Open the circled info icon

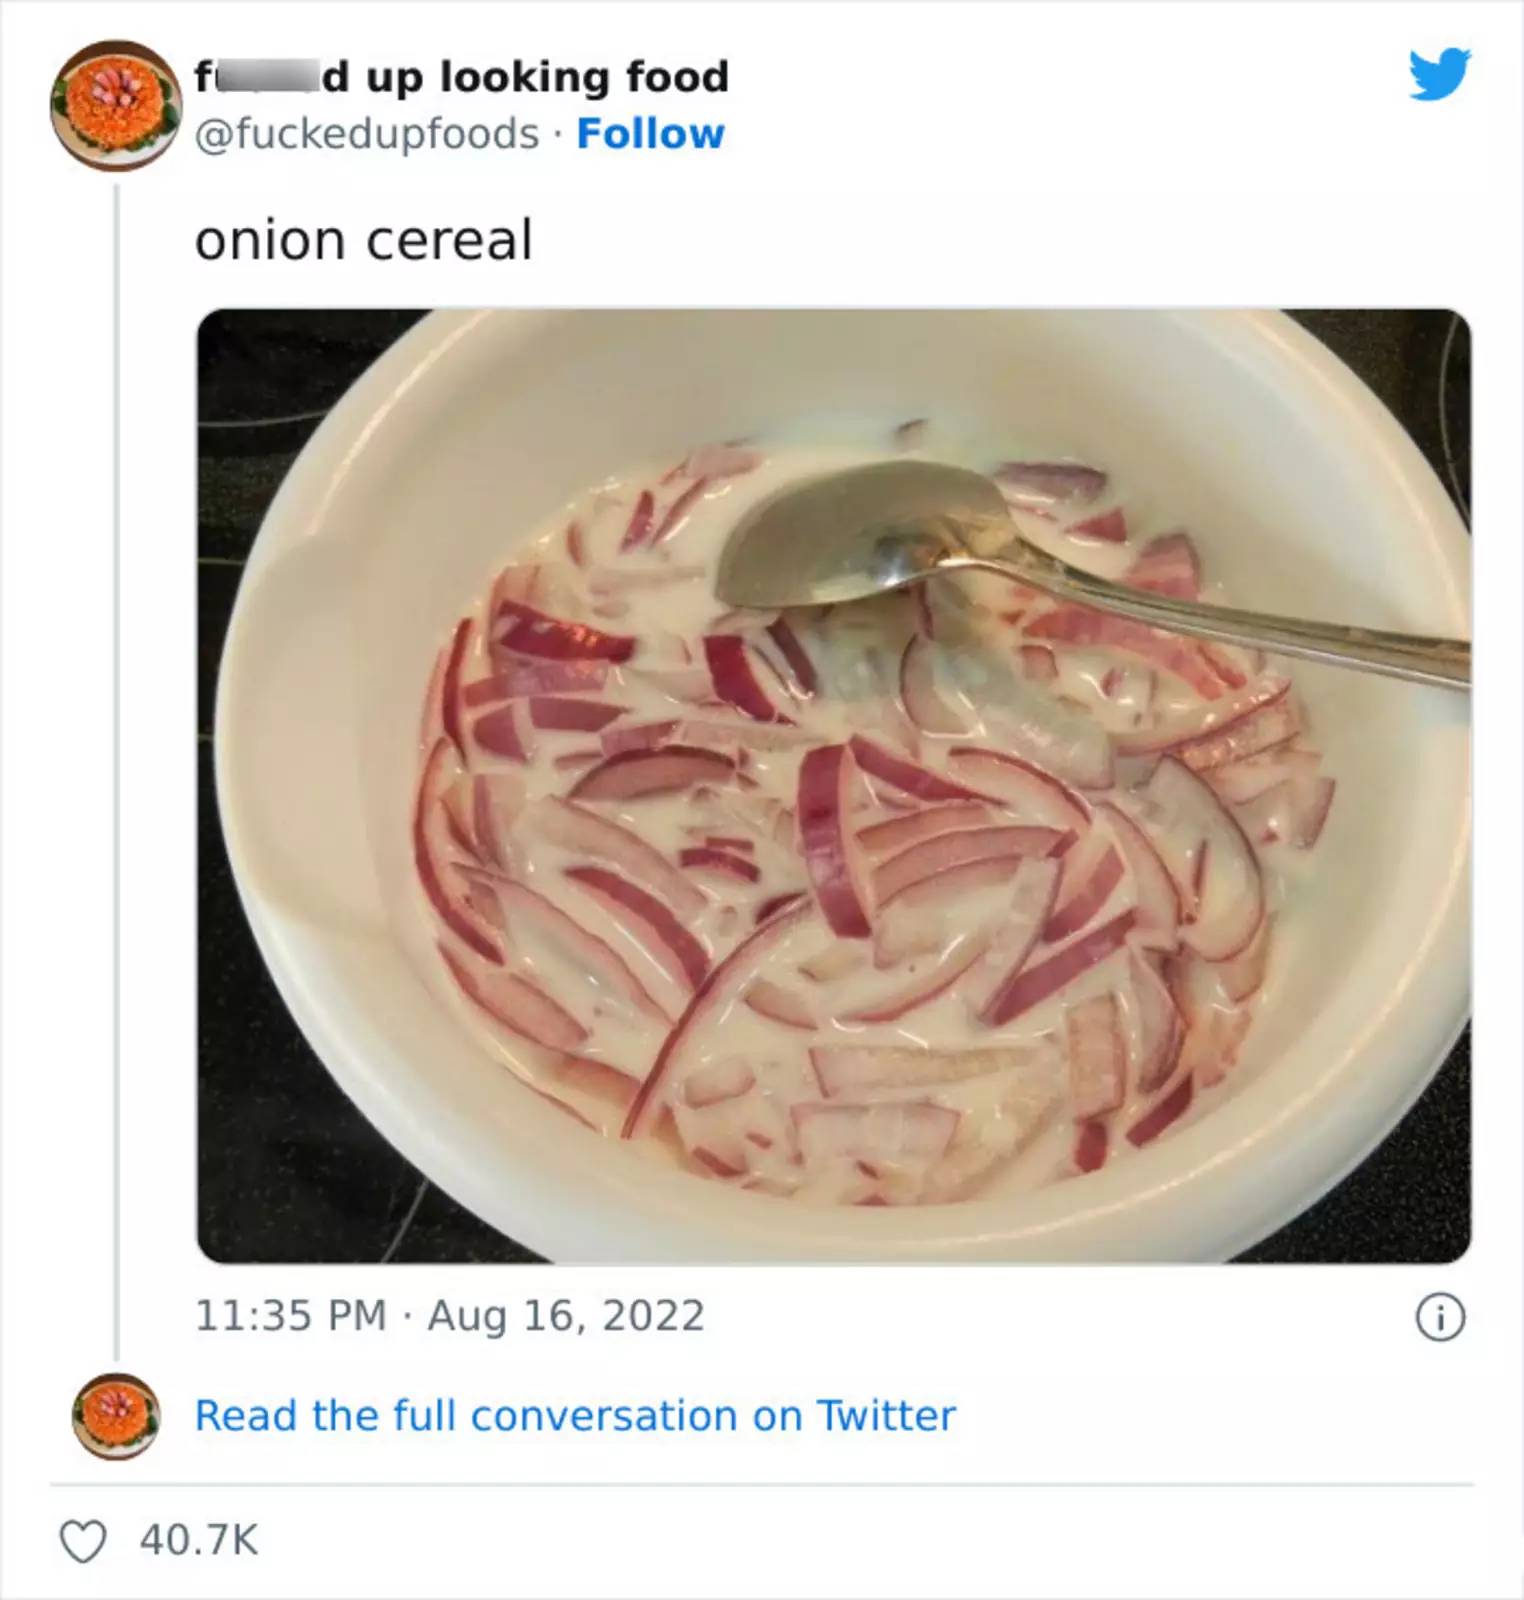tap(1440, 1317)
